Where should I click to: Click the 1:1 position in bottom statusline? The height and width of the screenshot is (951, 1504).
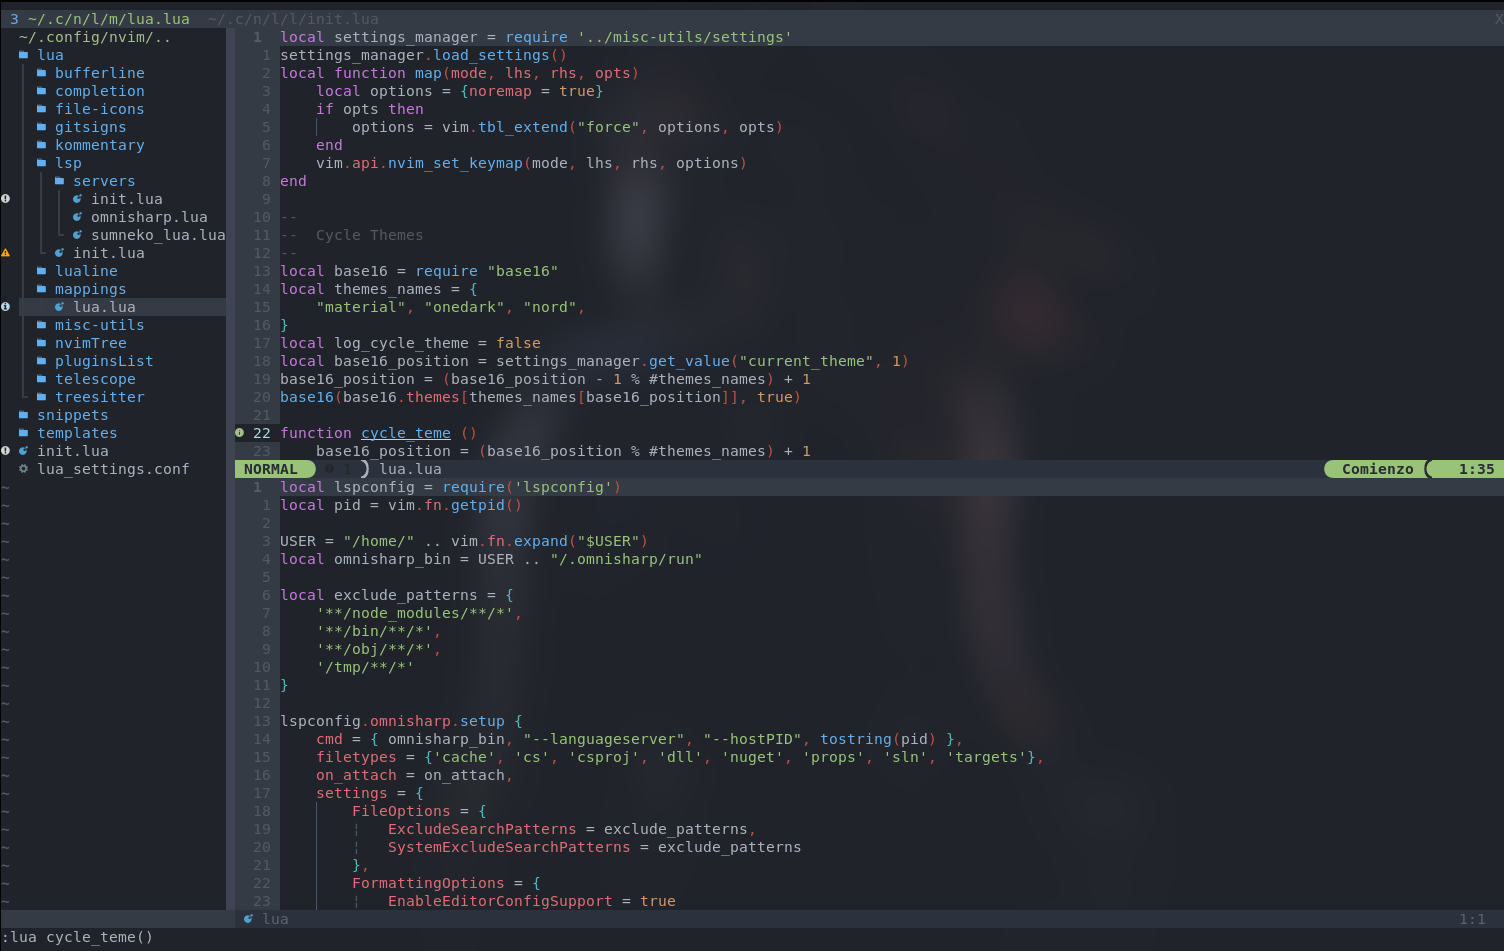(1472, 919)
